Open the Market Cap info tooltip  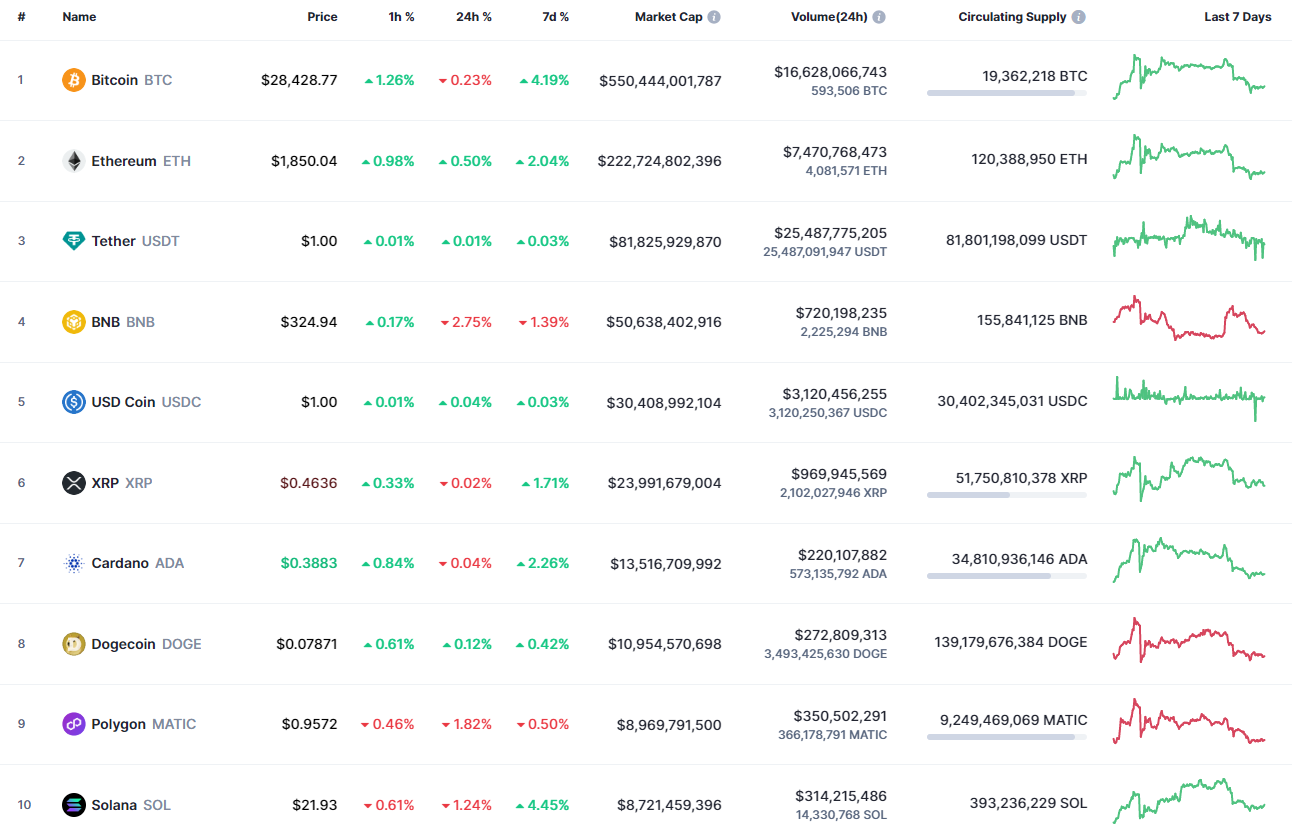pos(713,16)
